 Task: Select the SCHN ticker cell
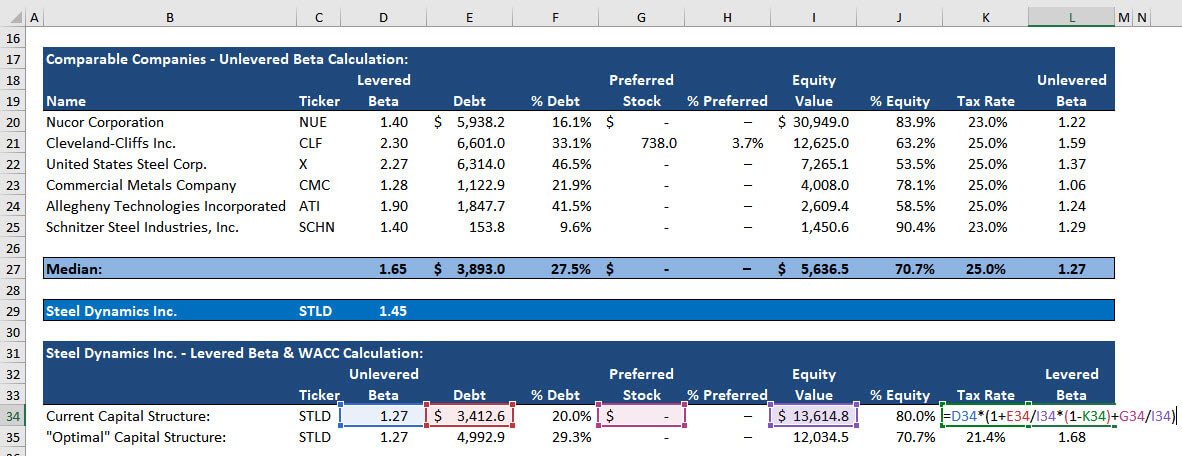tap(316, 227)
